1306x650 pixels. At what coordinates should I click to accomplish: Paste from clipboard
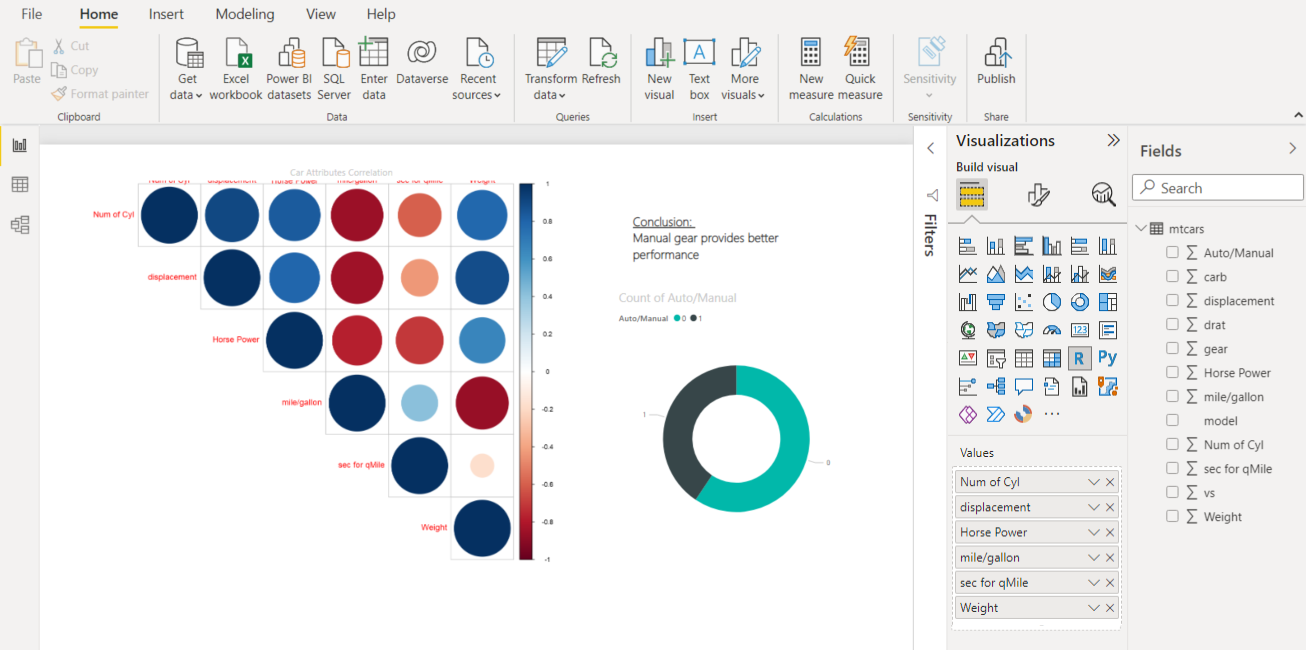point(27,62)
